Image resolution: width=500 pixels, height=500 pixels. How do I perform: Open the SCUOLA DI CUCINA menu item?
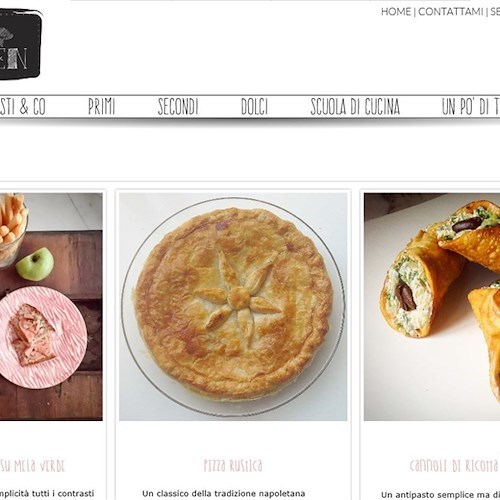[355, 107]
